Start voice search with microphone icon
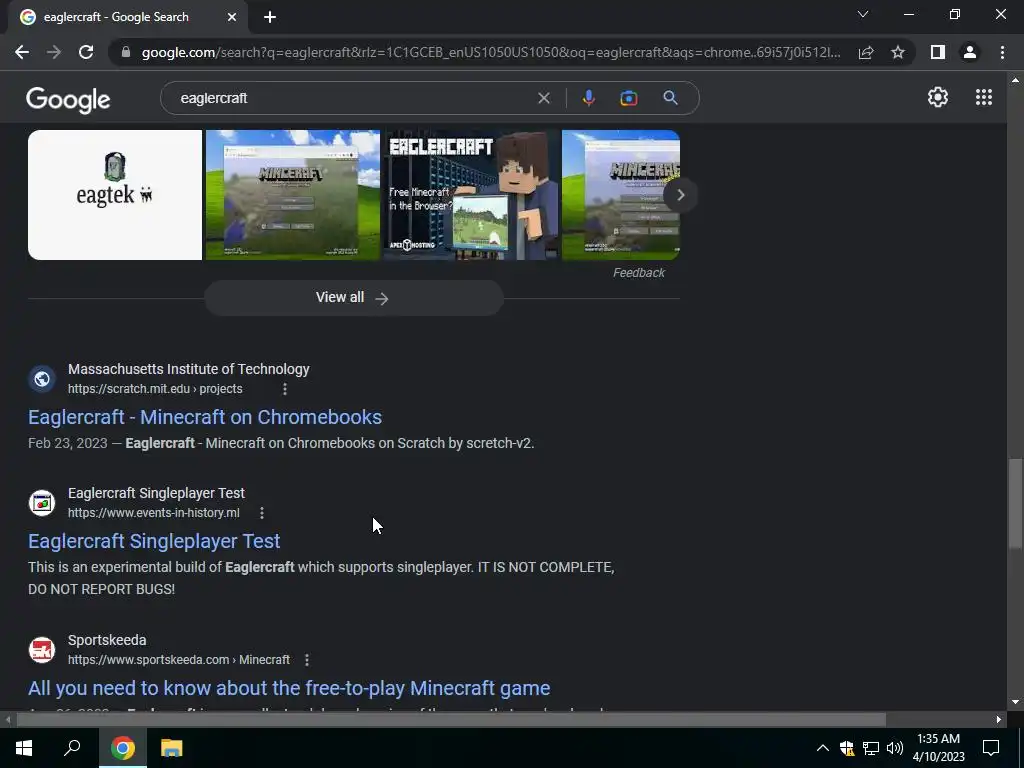 (588, 98)
